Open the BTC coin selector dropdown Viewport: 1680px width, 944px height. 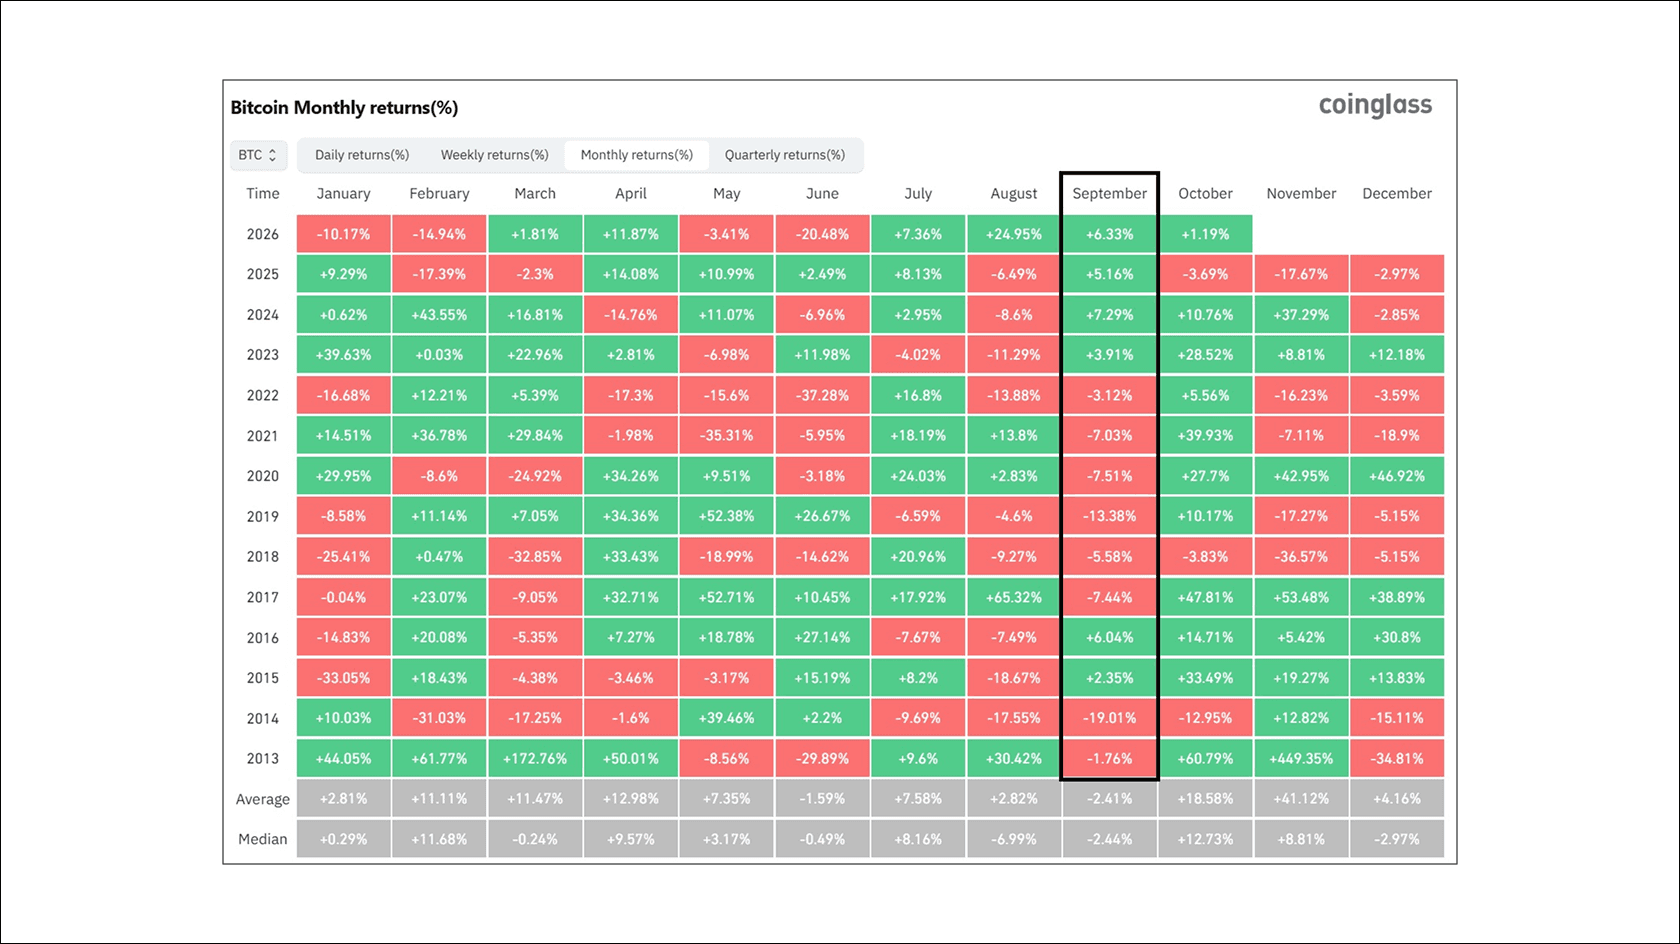coord(258,155)
